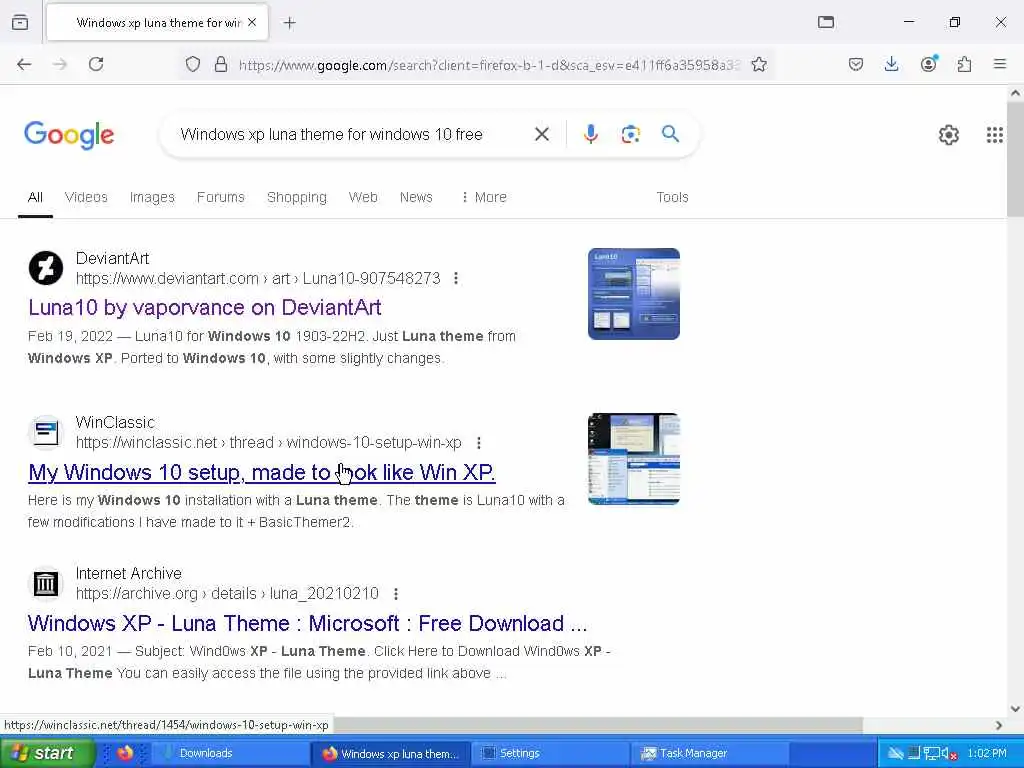Viewport: 1024px width, 768px height.
Task: Click the site security padlock icon
Action: click(221, 64)
